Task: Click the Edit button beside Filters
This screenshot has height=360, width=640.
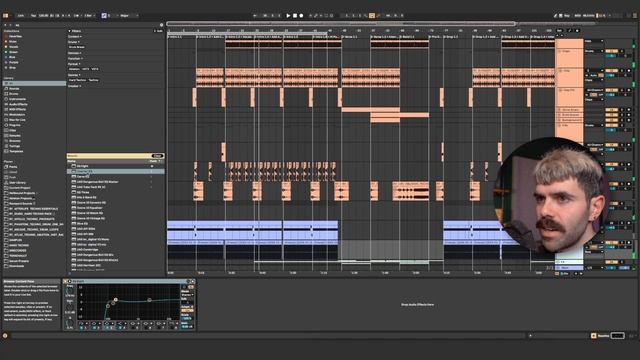Action: (158, 31)
